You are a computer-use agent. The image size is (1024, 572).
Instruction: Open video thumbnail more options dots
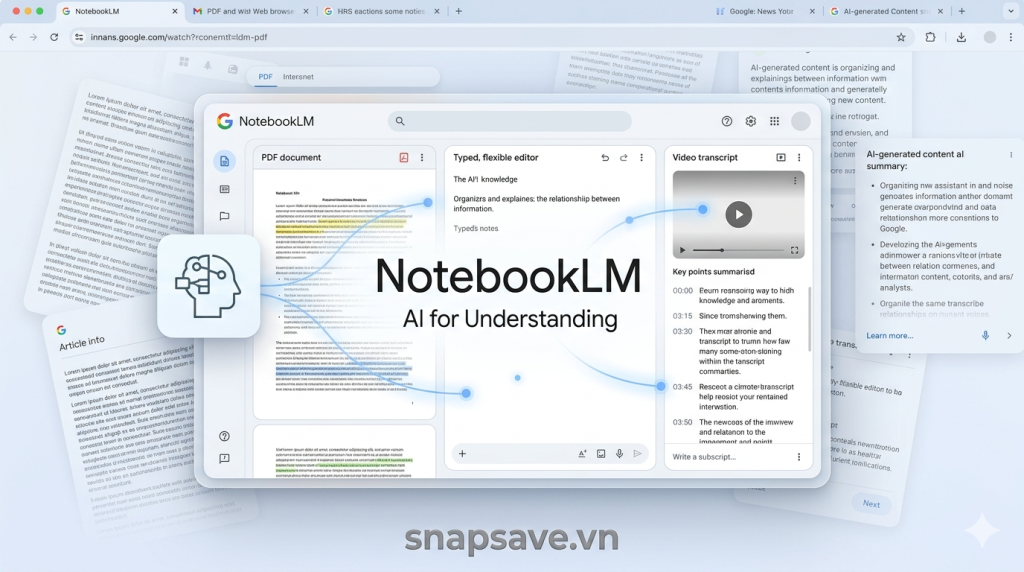point(795,181)
